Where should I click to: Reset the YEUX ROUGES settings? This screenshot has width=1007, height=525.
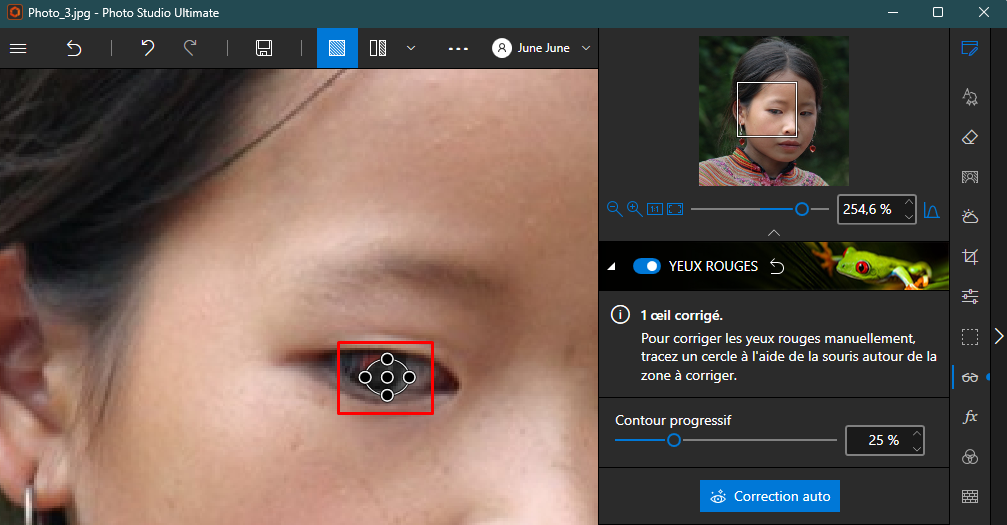coord(777,266)
